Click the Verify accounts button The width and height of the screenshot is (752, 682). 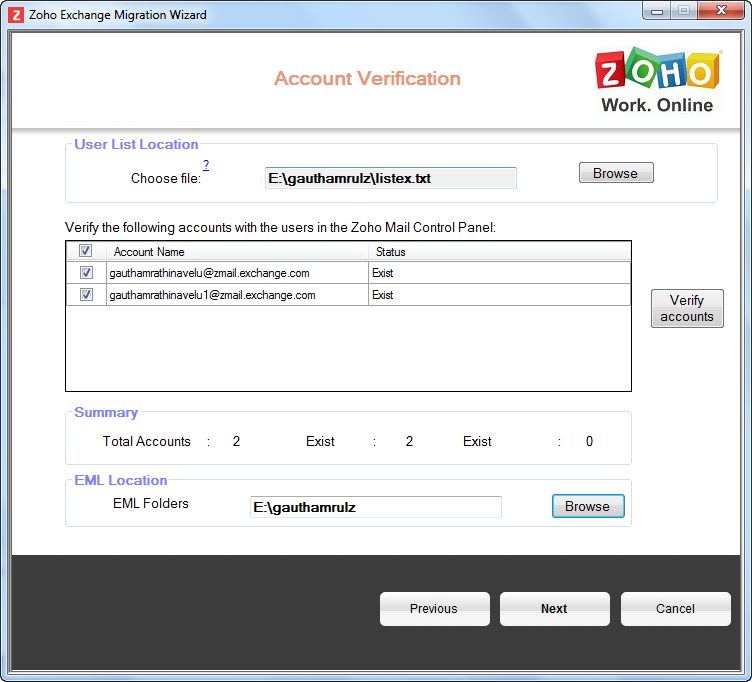click(x=687, y=308)
